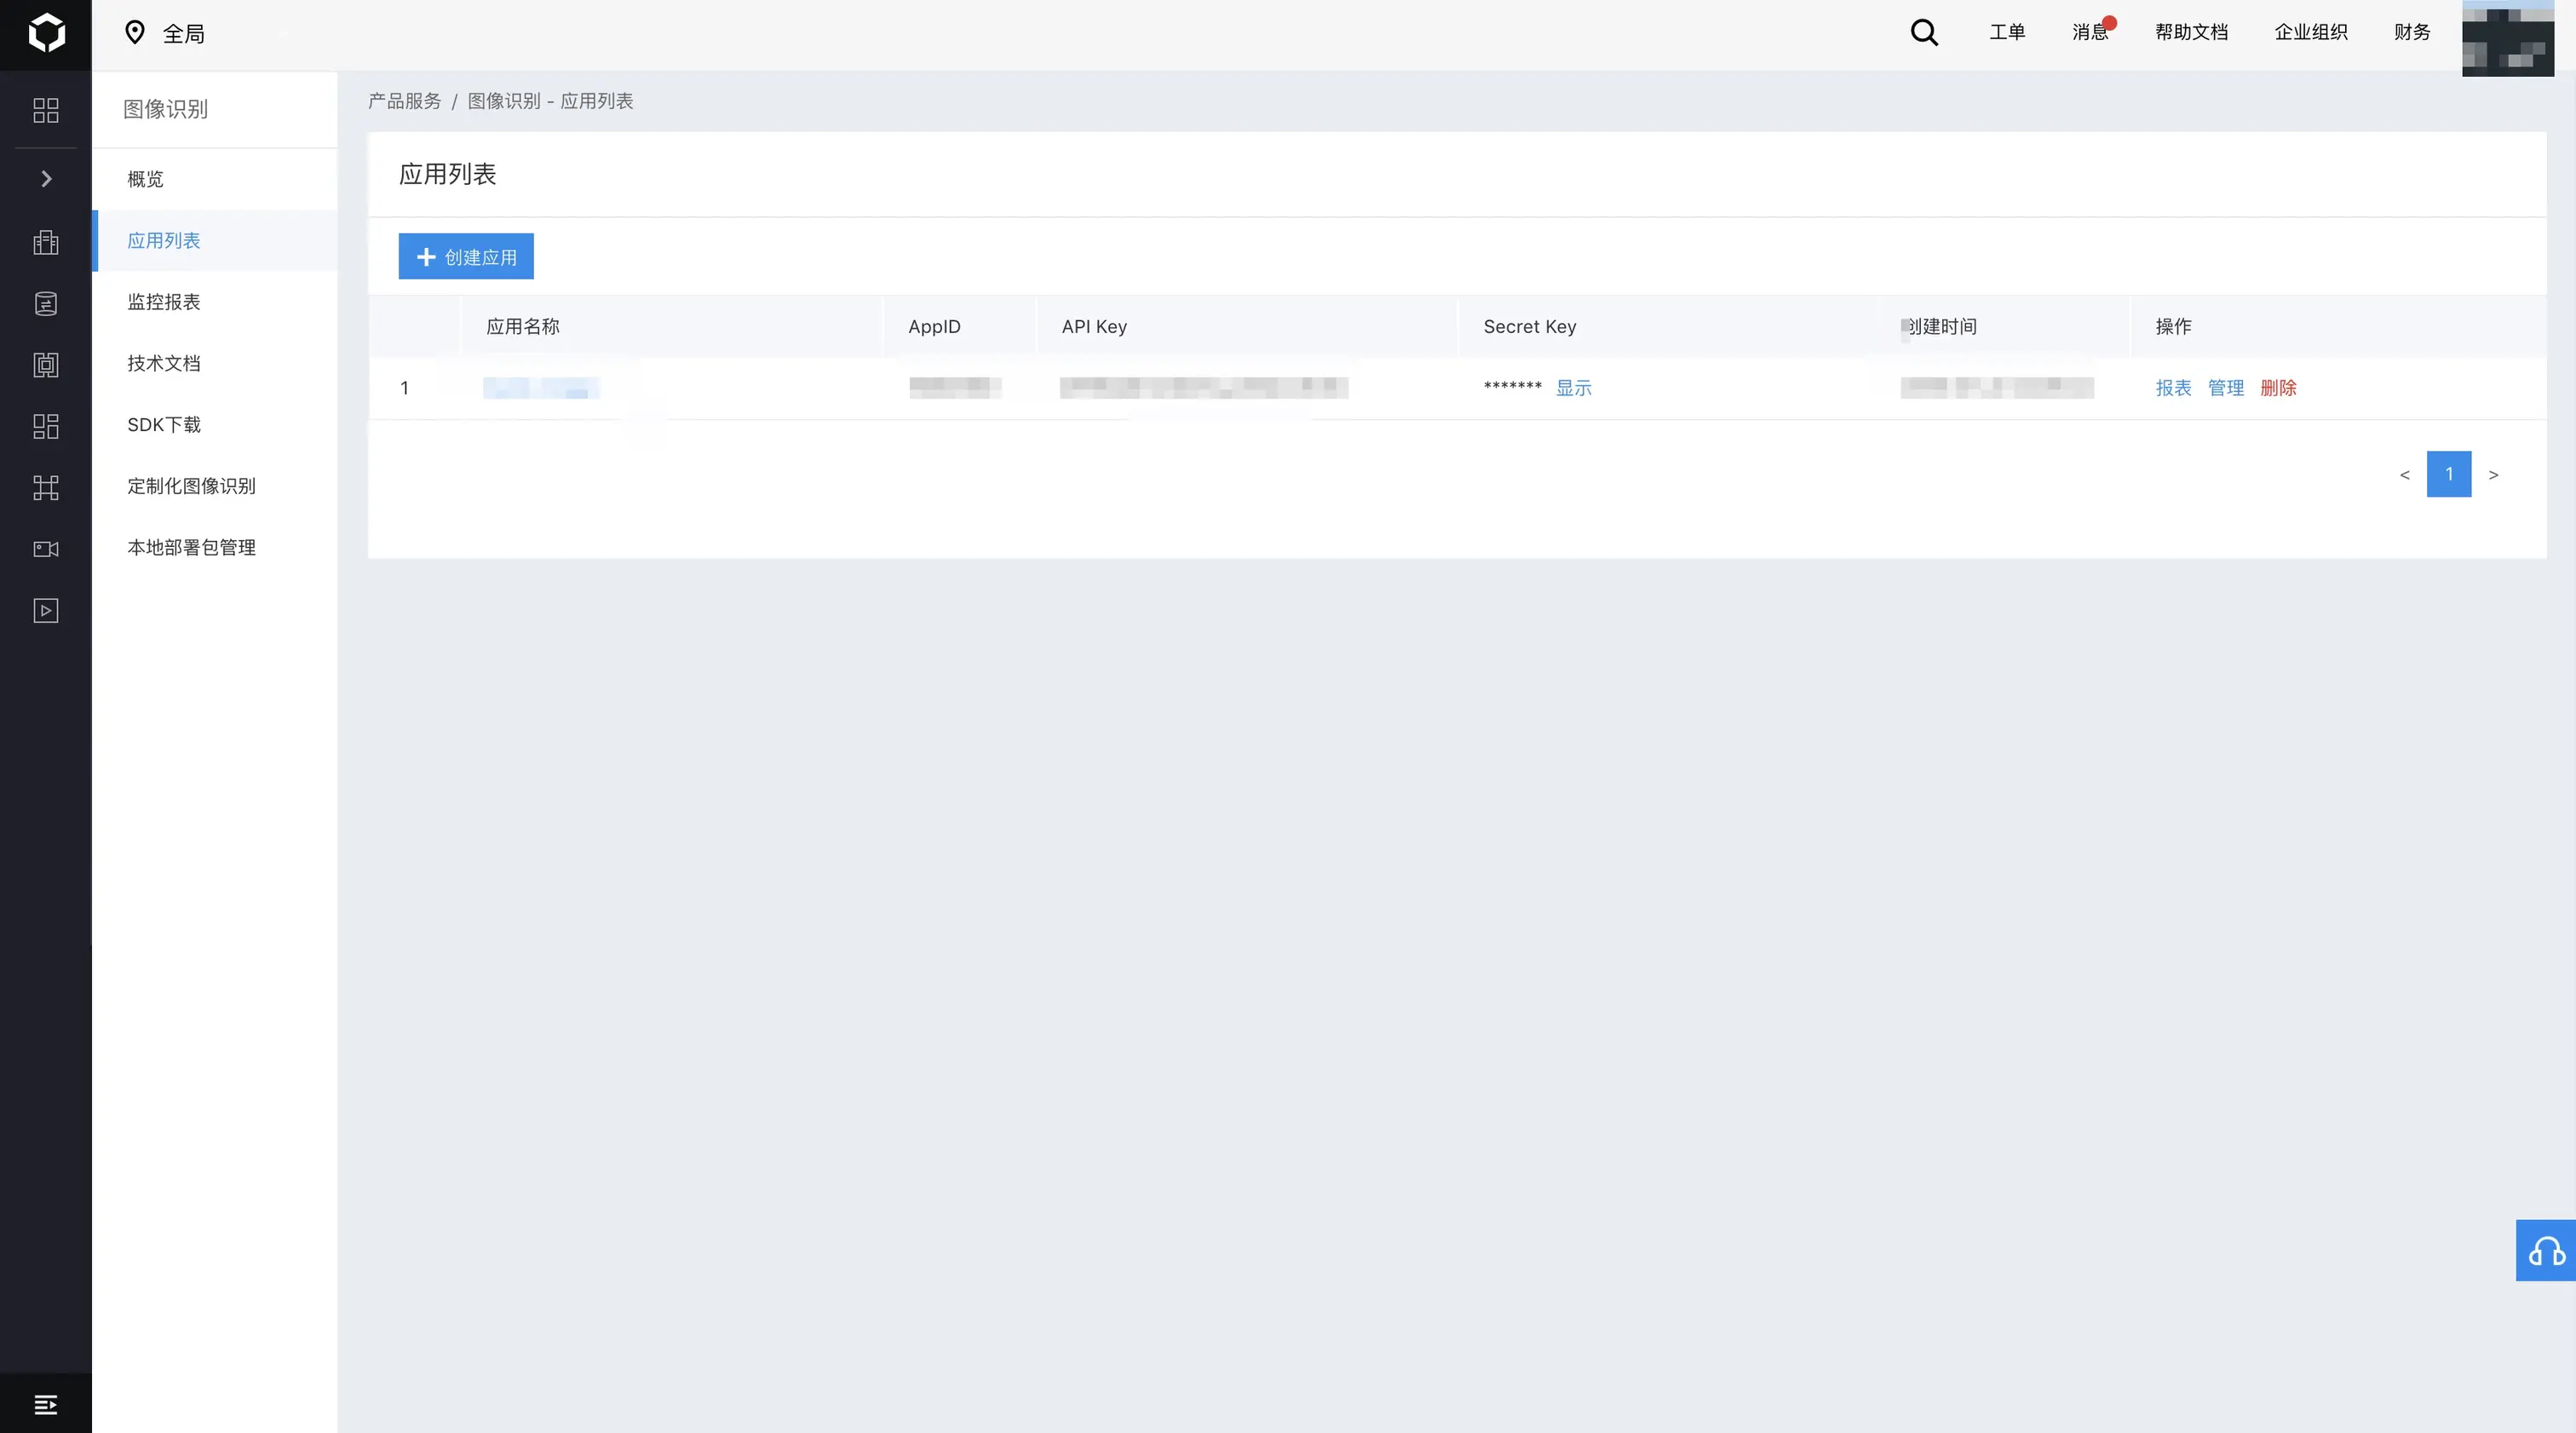Show the Secret Key via 显示 link

click(1573, 388)
